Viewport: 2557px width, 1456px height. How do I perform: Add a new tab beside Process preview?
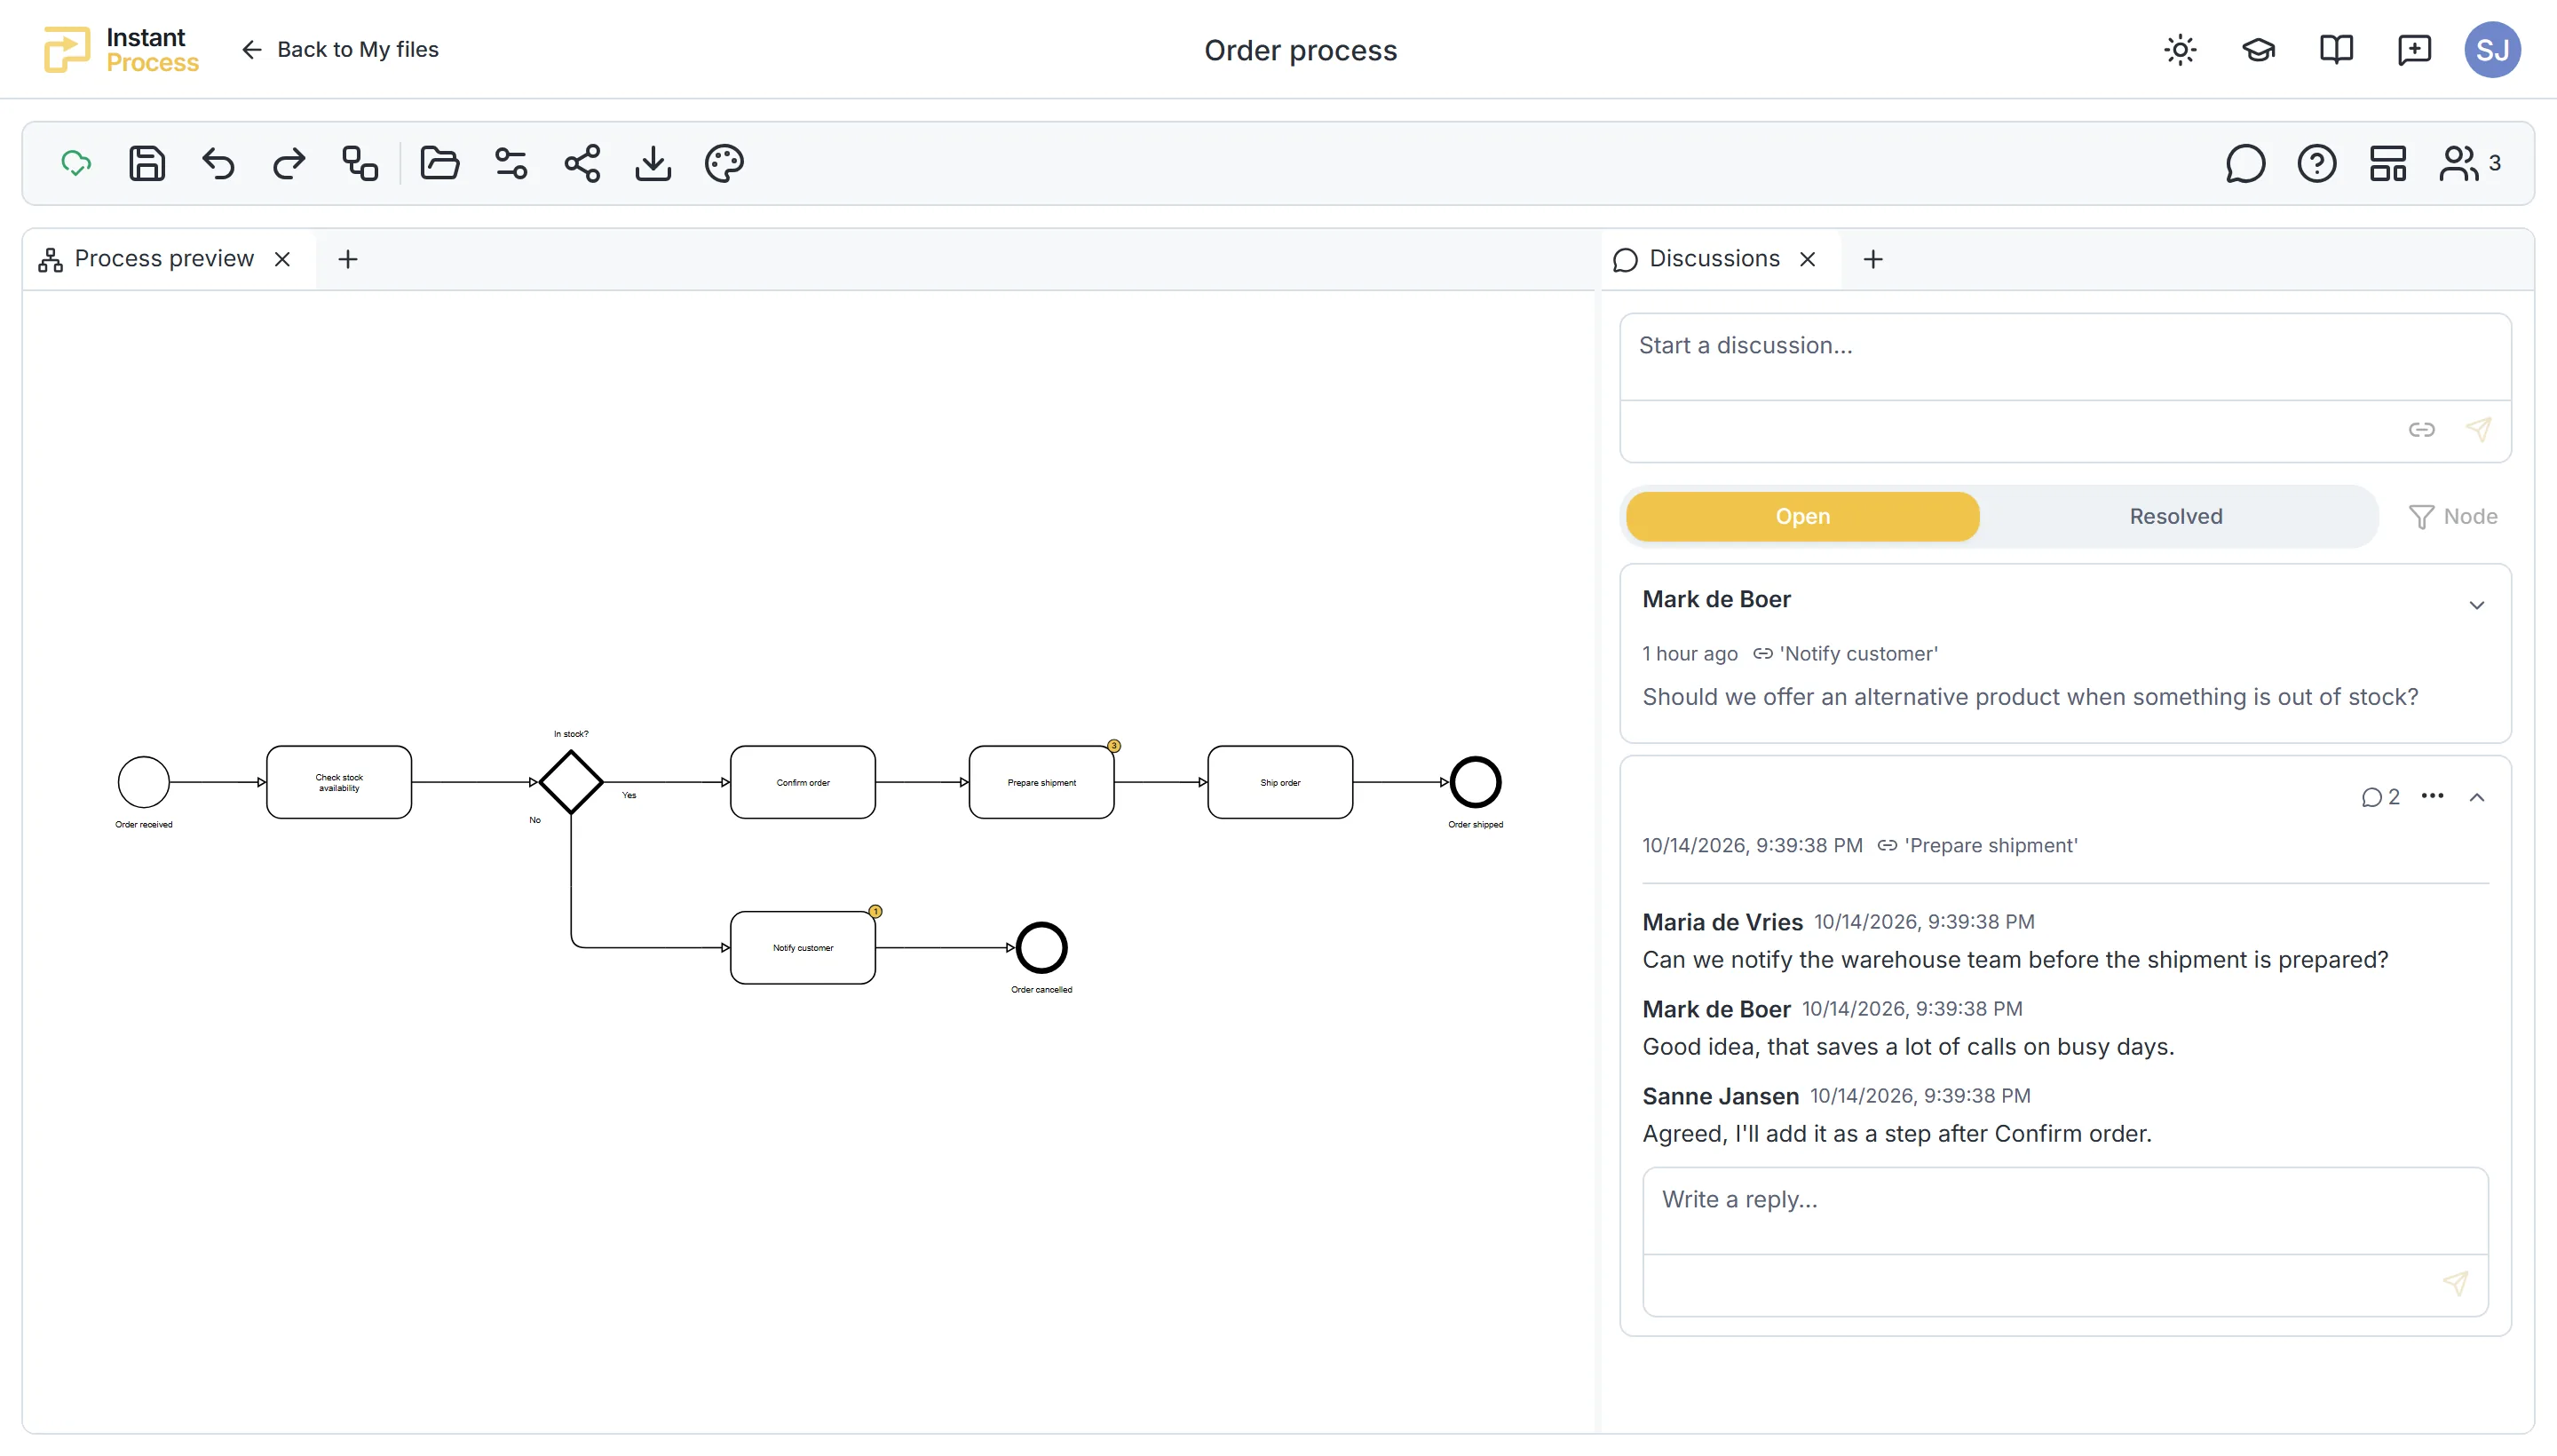point(348,259)
